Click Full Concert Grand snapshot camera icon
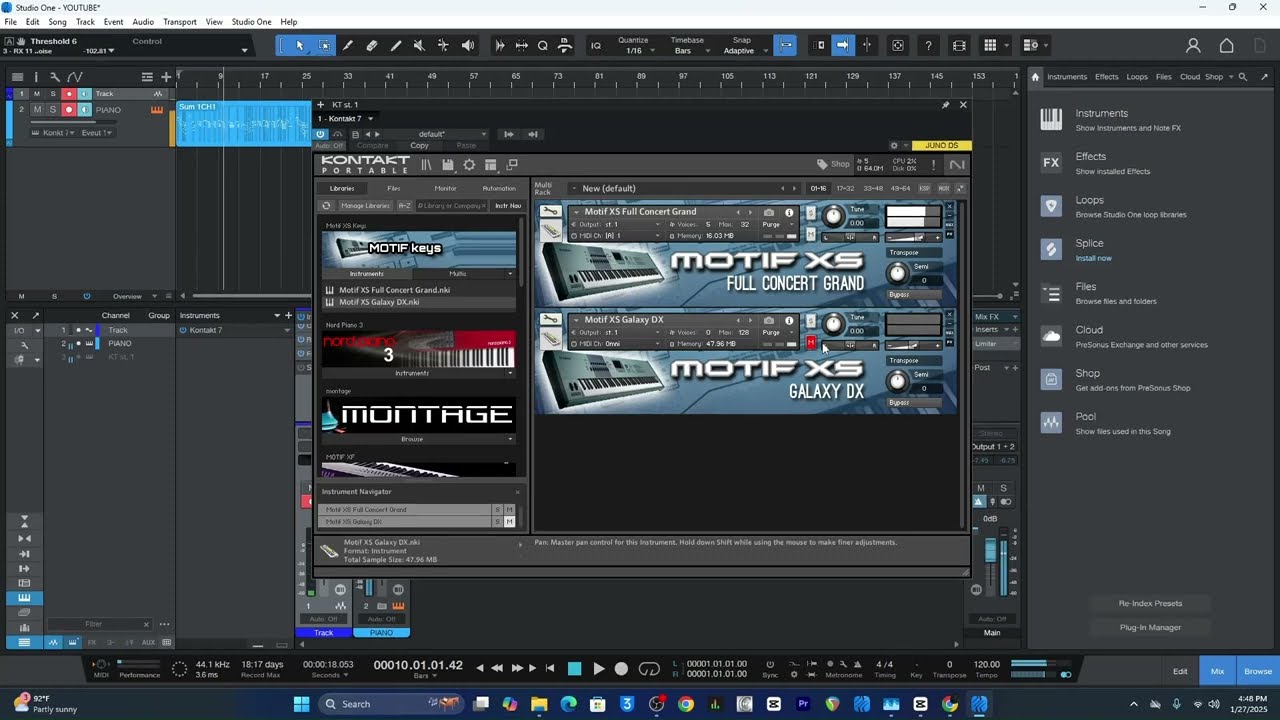 click(769, 212)
